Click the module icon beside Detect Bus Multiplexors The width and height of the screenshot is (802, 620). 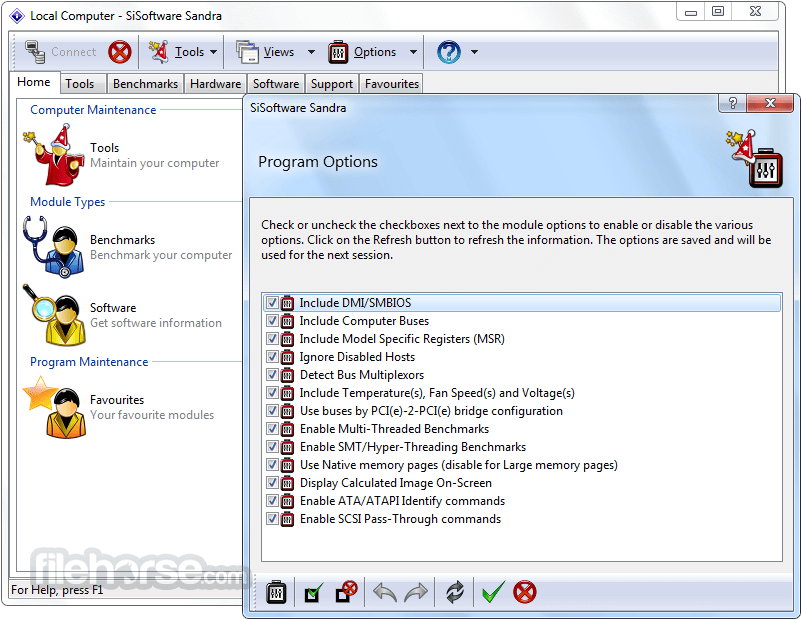click(287, 375)
